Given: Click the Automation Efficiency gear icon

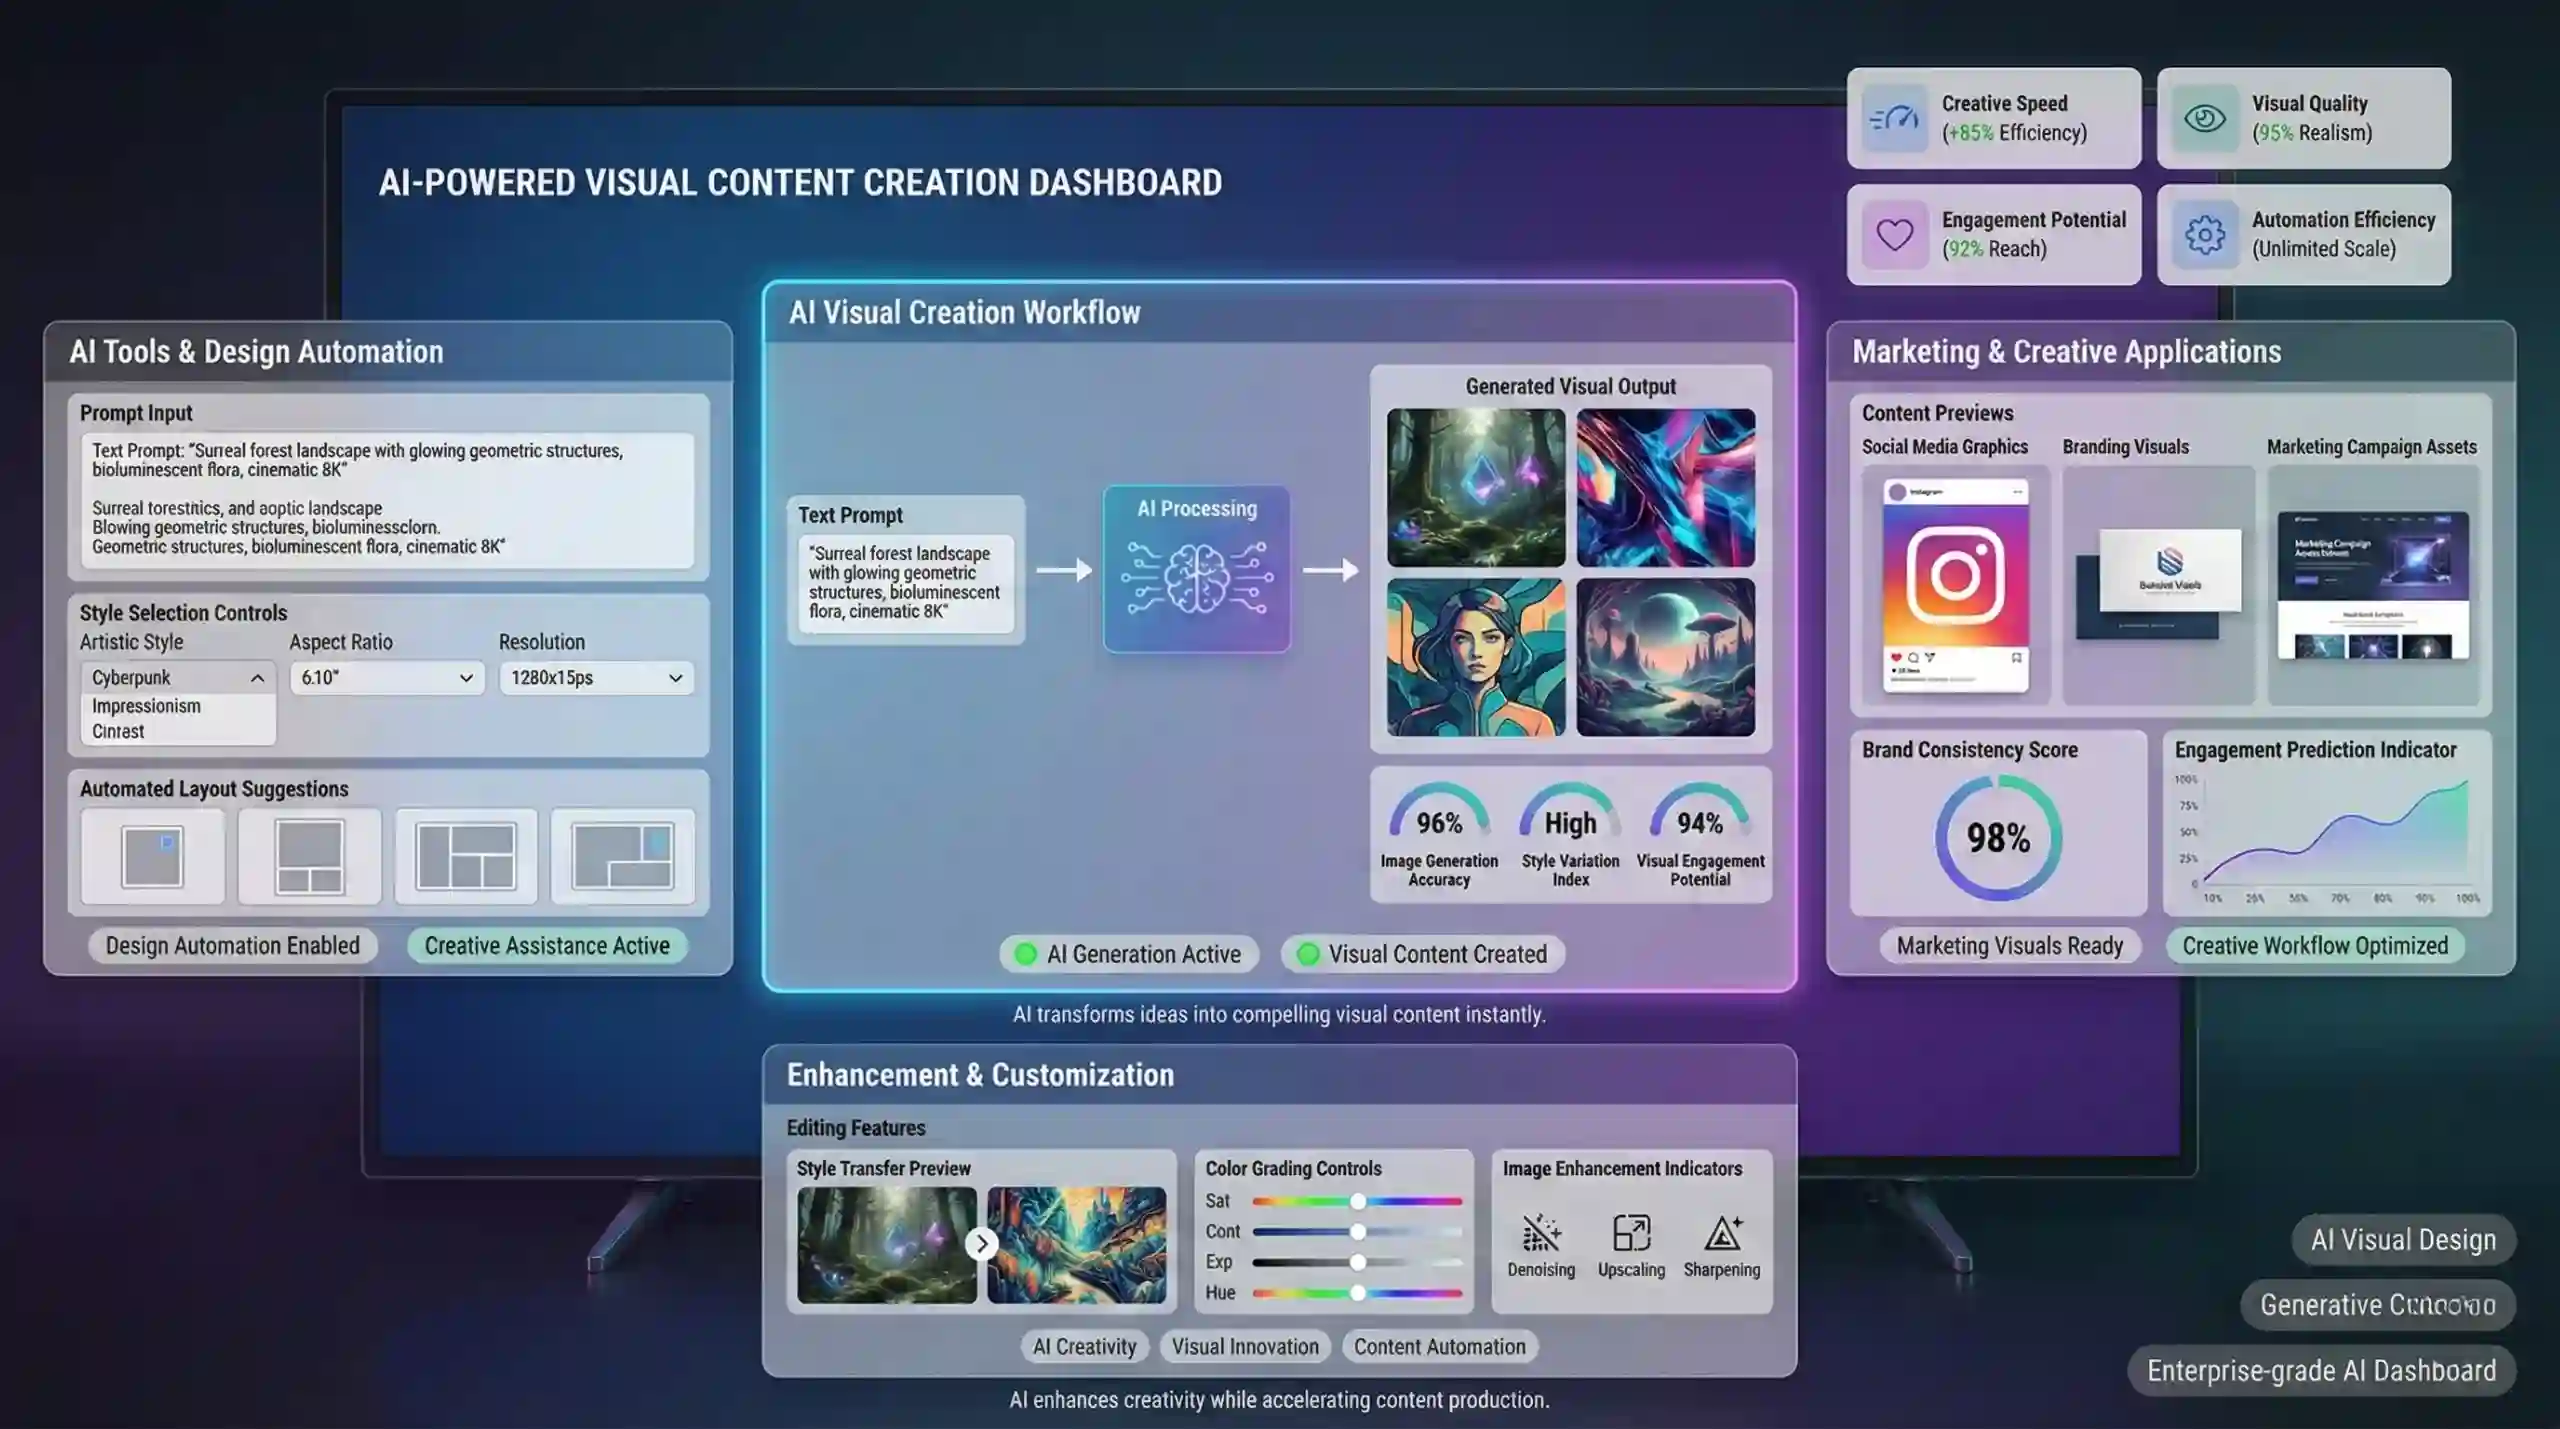Looking at the screenshot, I should pyautogui.click(x=2205, y=235).
